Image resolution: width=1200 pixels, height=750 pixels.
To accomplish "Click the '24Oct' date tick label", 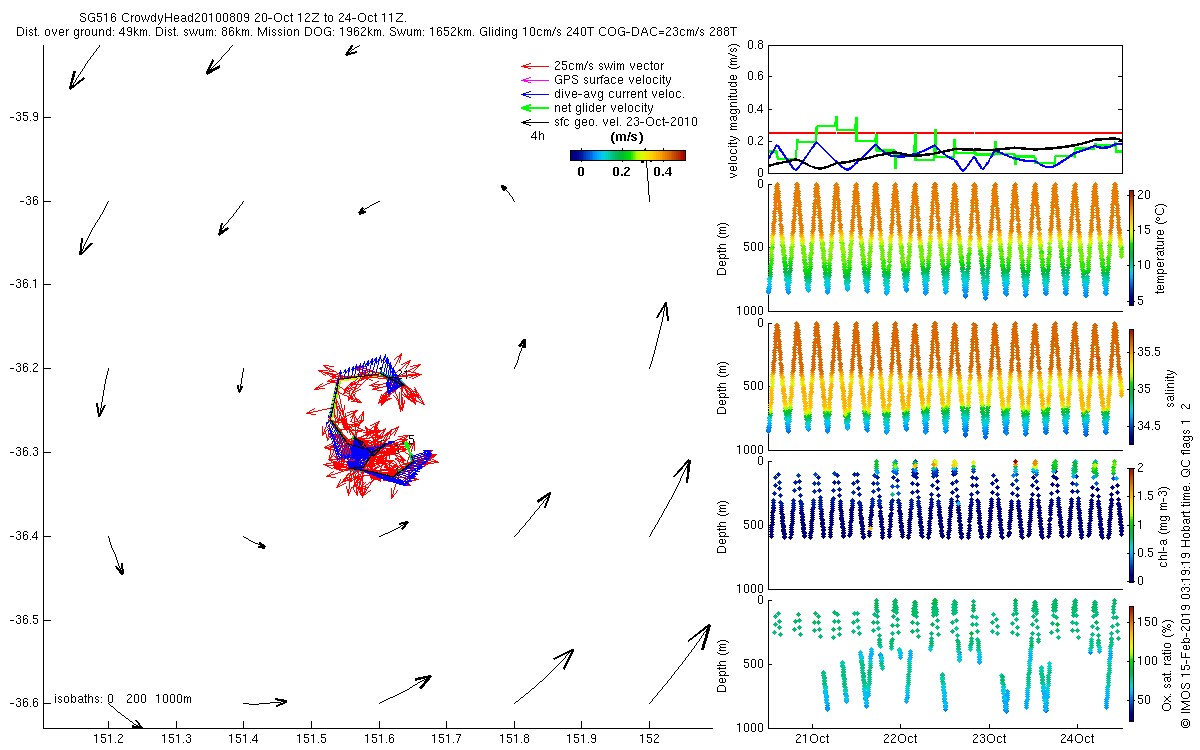I will (1077, 739).
